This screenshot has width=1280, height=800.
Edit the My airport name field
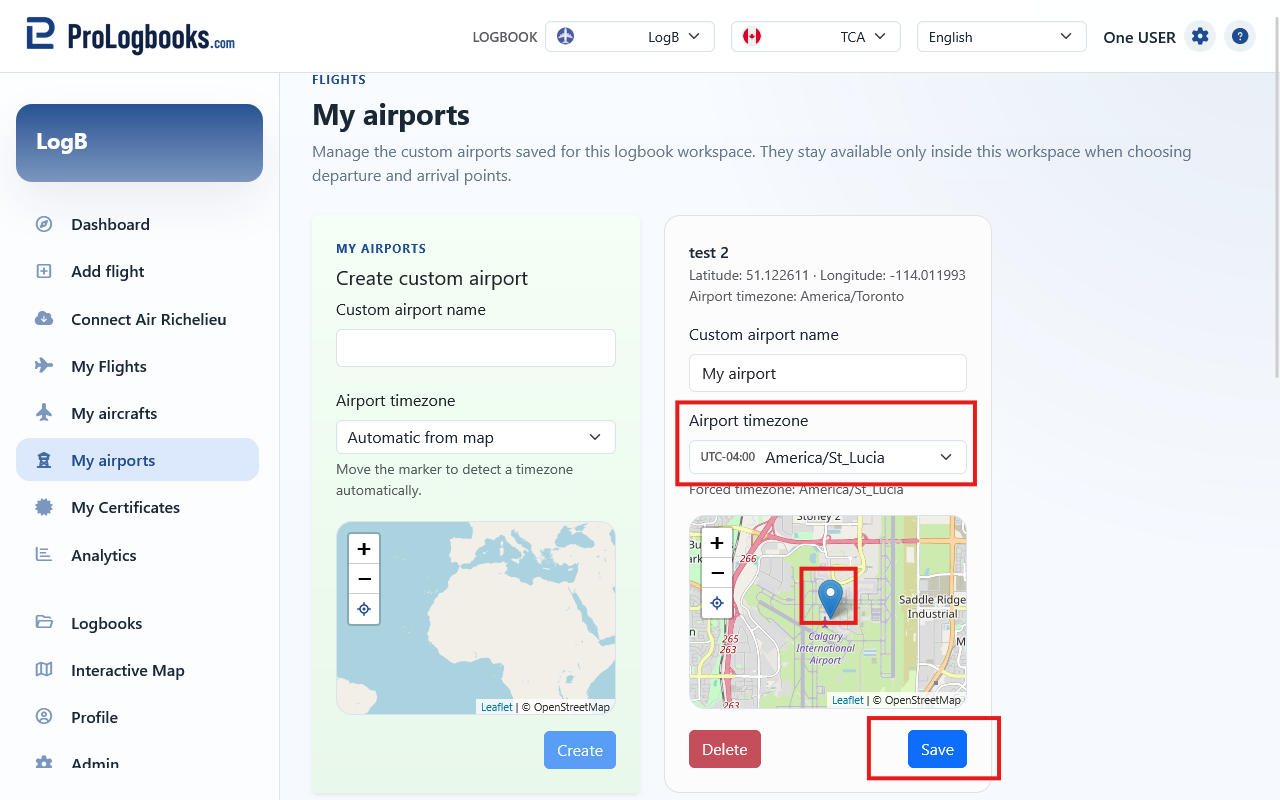828,373
